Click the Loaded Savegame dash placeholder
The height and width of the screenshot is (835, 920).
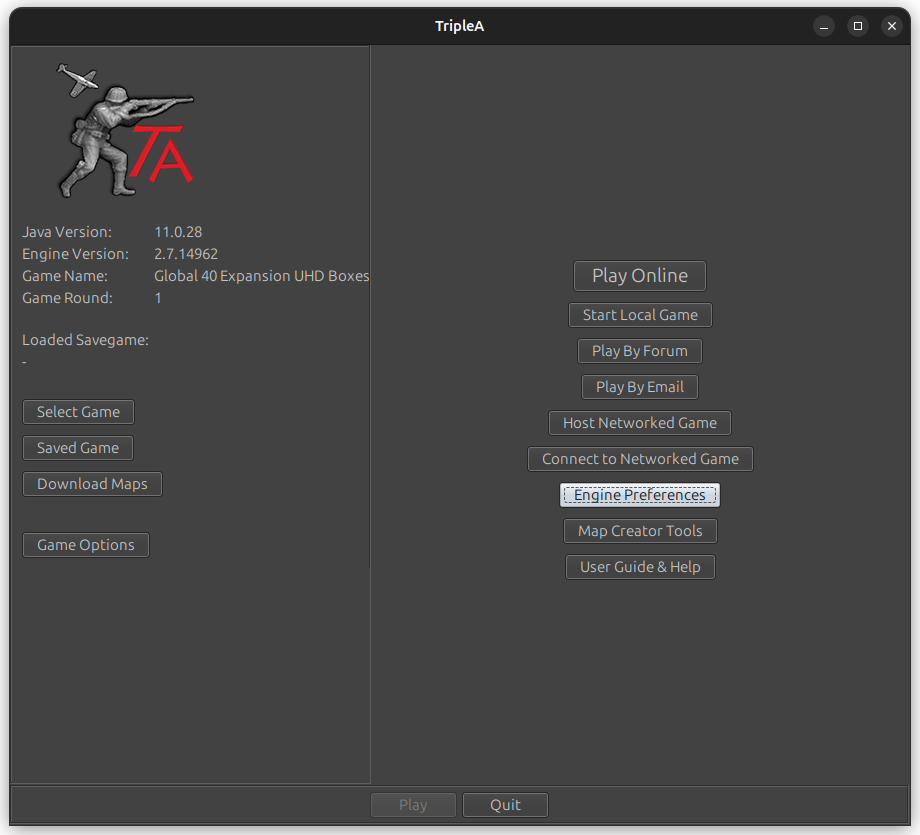(x=23, y=361)
